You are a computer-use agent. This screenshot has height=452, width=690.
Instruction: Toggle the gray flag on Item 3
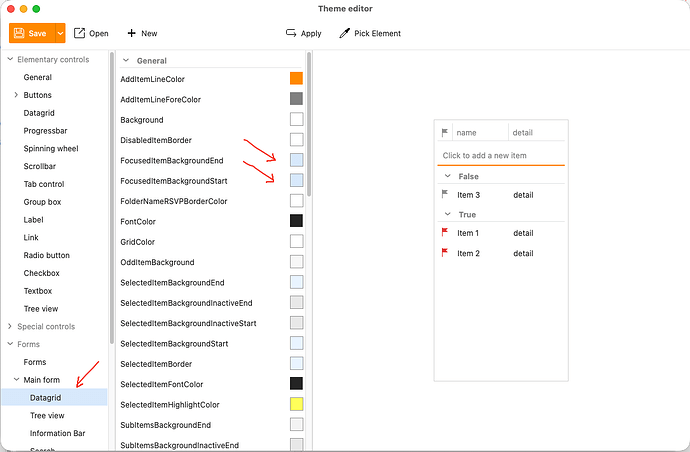(444, 194)
